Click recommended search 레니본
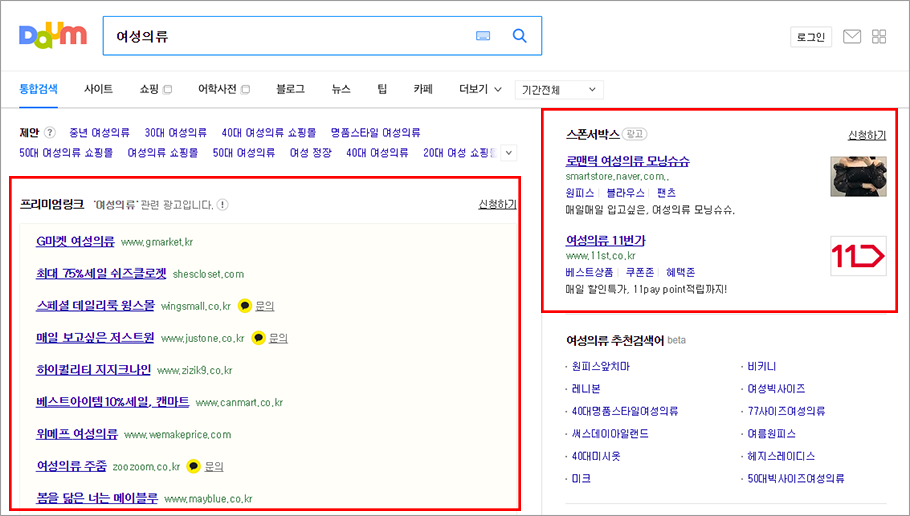The image size is (910, 516). click(x=586, y=389)
